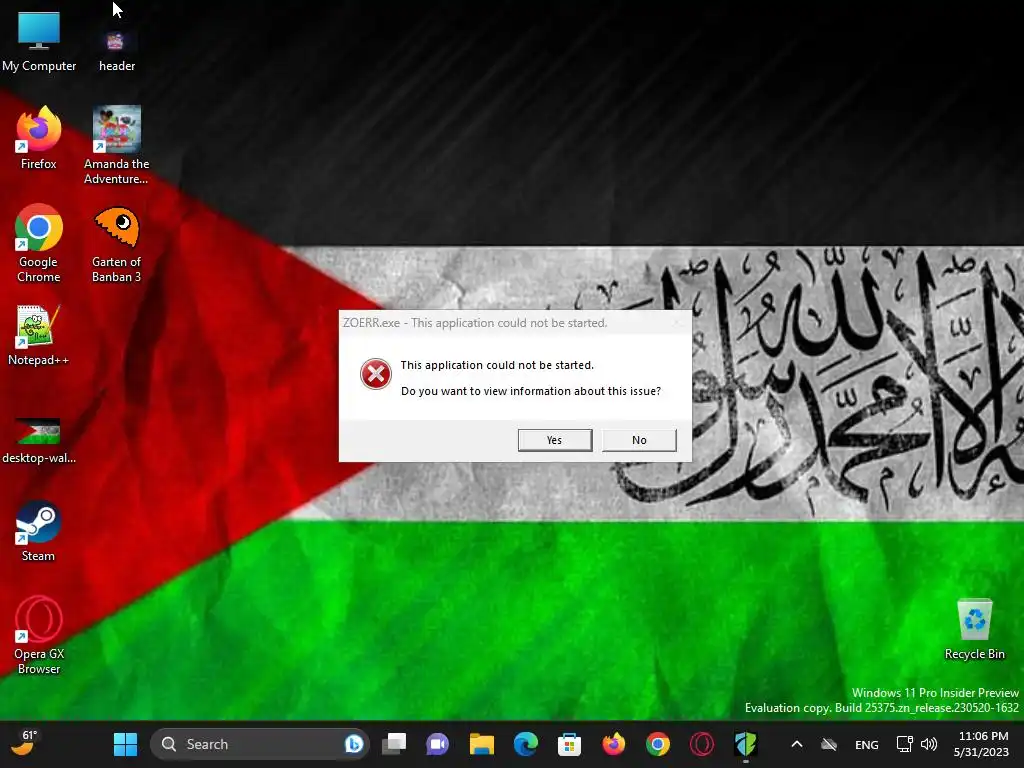The height and width of the screenshot is (768, 1024).
Task: Open the My Computer desktop icon
Action: pos(39,42)
